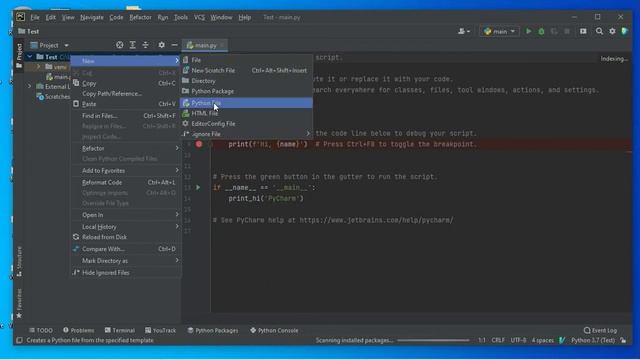Image resolution: width=640 pixels, height=360 pixels.
Task: Open the Refactor menu in menu bar
Action: pyautogui.click(x=140, y=17)
